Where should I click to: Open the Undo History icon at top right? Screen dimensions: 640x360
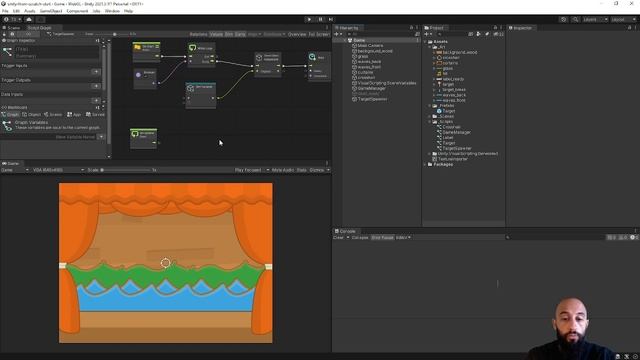tap(563, 19)
